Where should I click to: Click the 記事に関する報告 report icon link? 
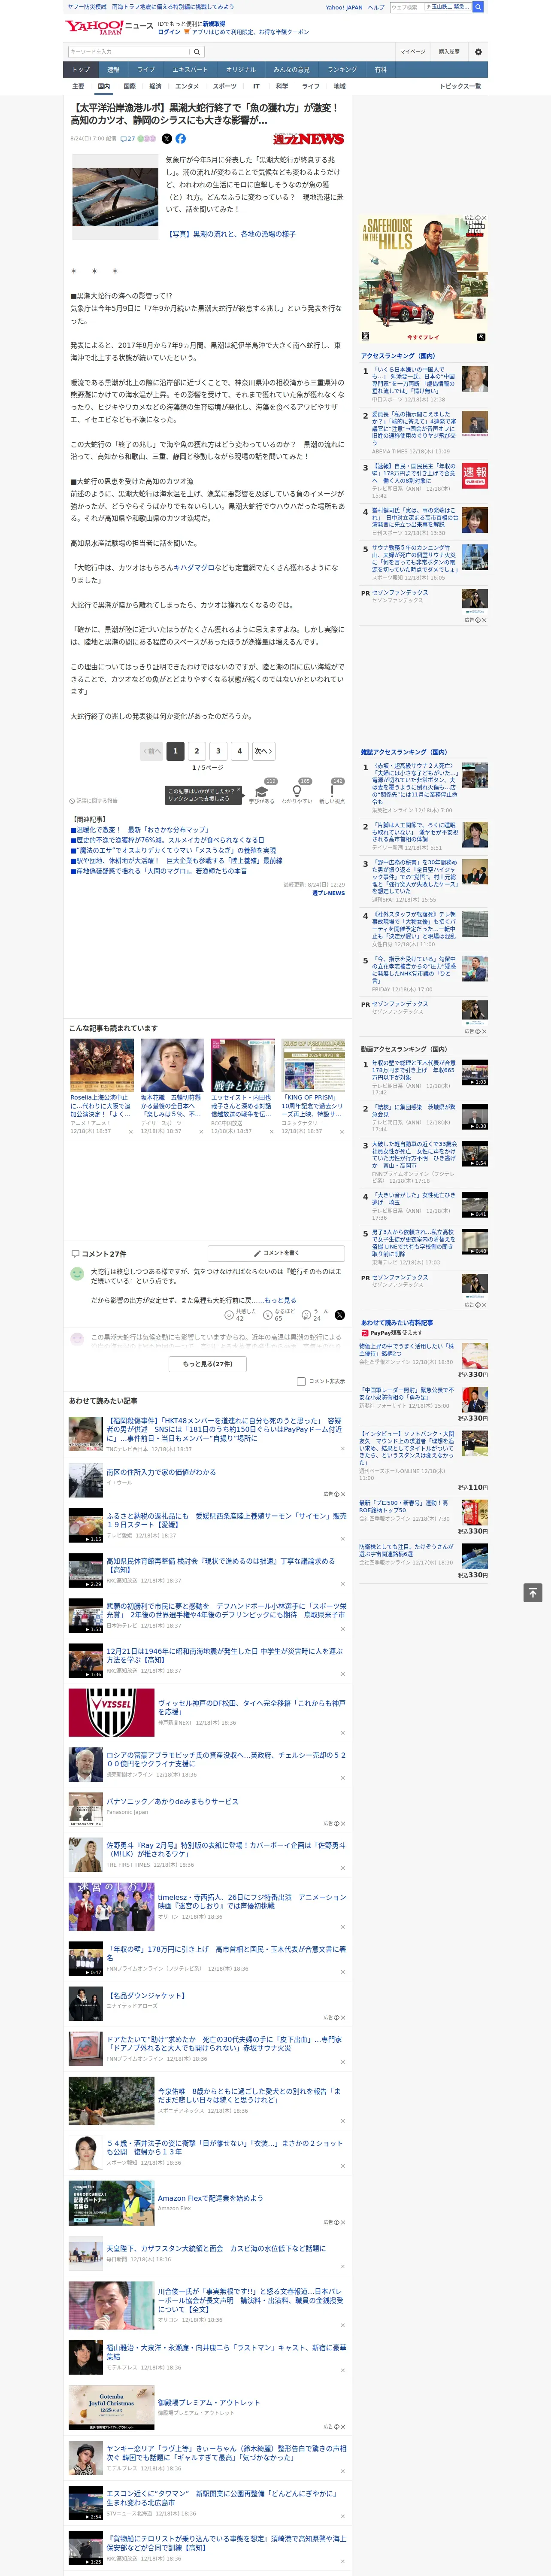pos(94,801)
